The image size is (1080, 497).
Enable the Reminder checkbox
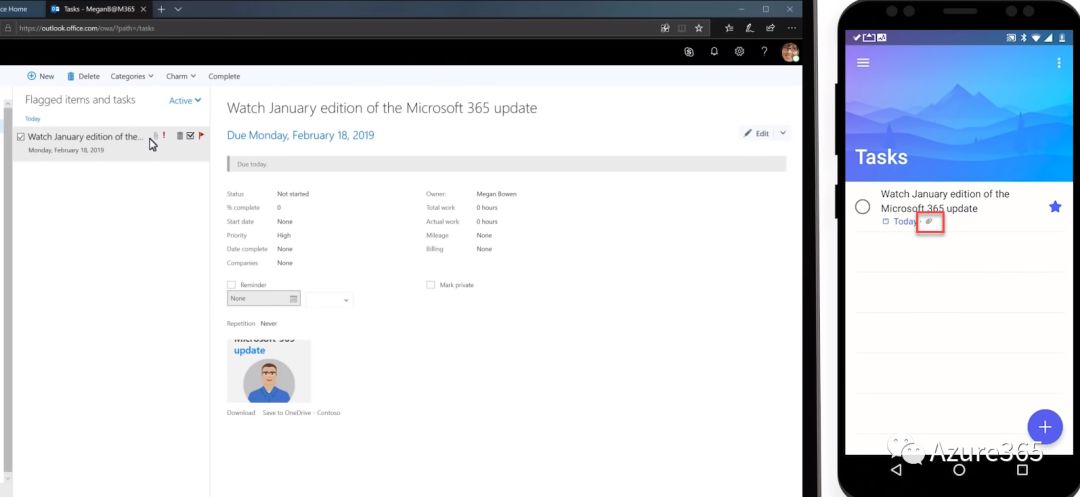232,285
